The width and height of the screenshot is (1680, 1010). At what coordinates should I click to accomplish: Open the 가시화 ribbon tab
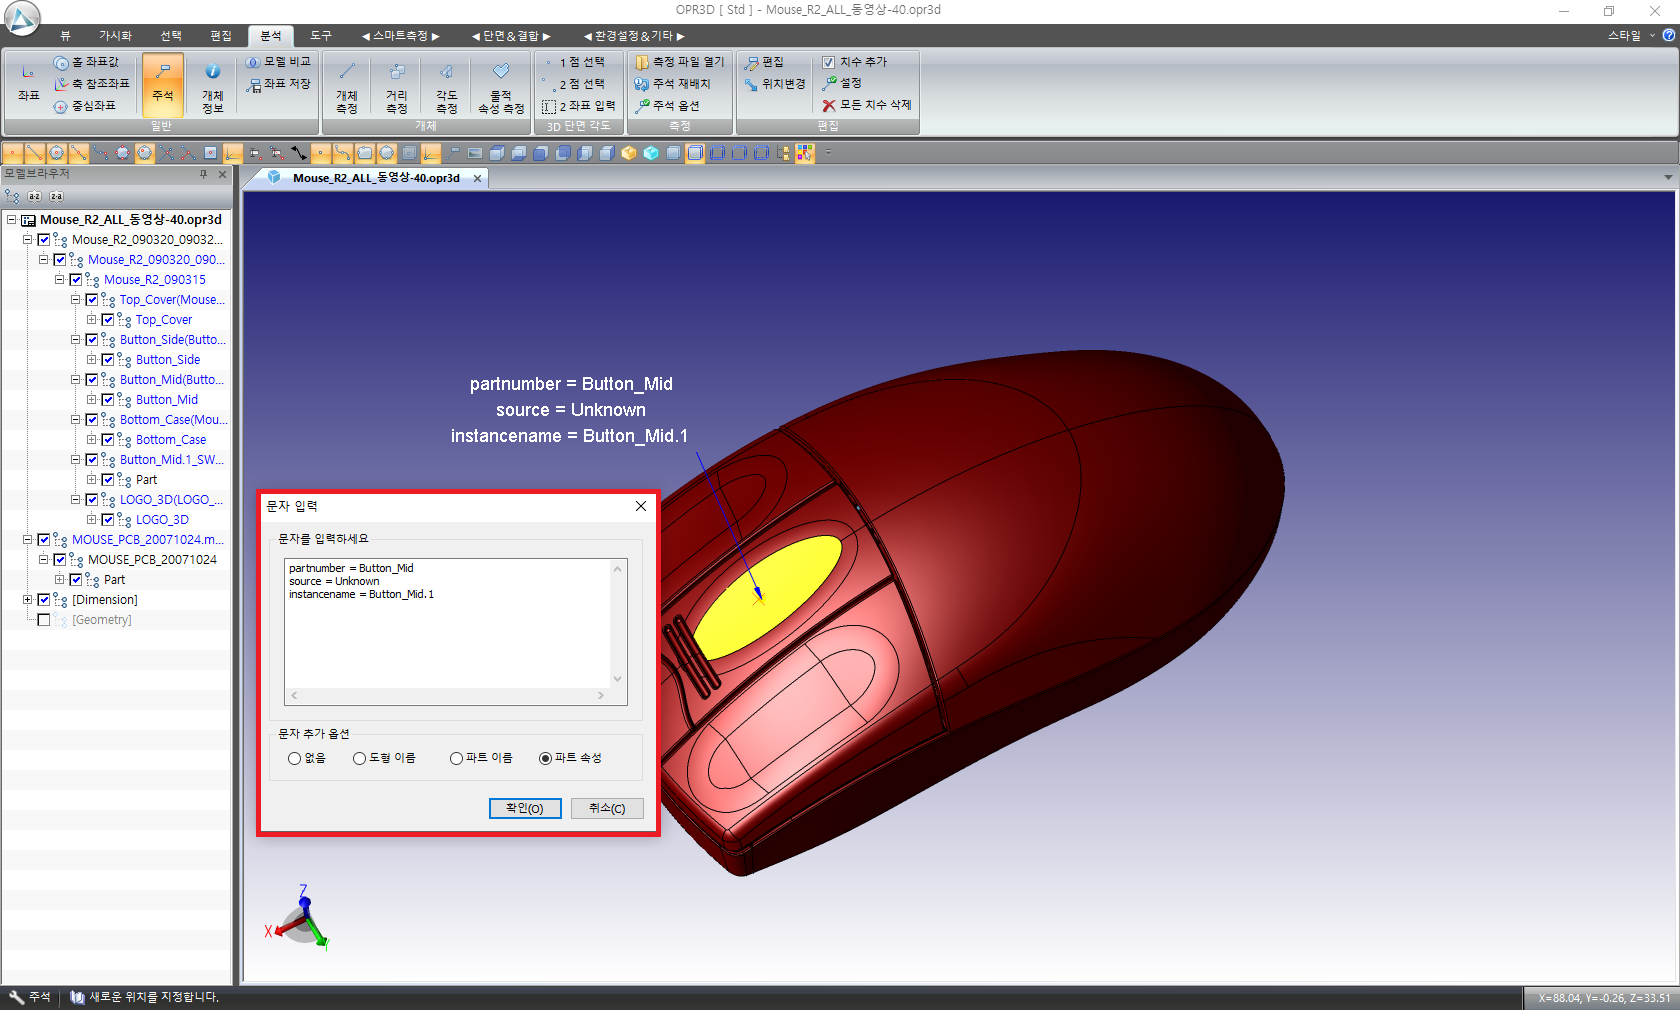(x=115, y=36)
